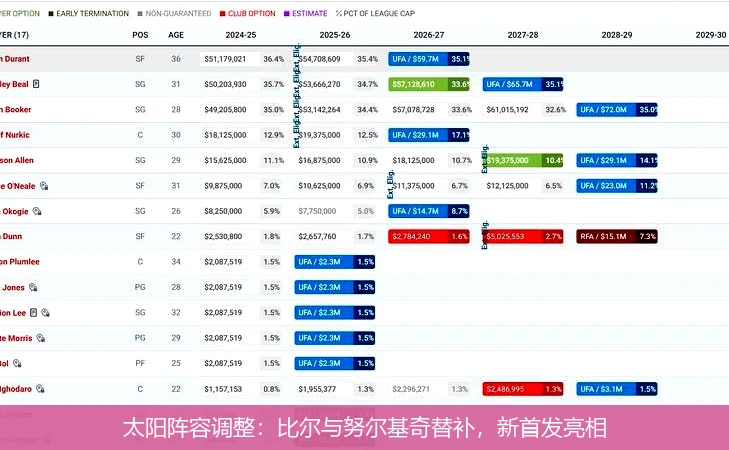Click O'Neale's UFA / $23.0M badge
This screenshot has height=450, width=729.
pos(616,186)
